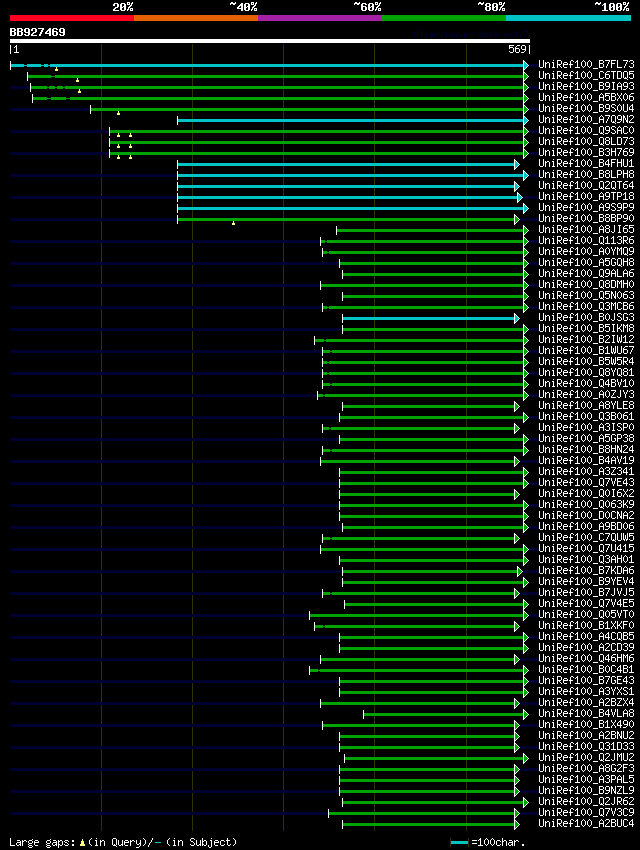Click the white query sequence bar
This screenshot has height=850, width=640.
pos(269,41)
